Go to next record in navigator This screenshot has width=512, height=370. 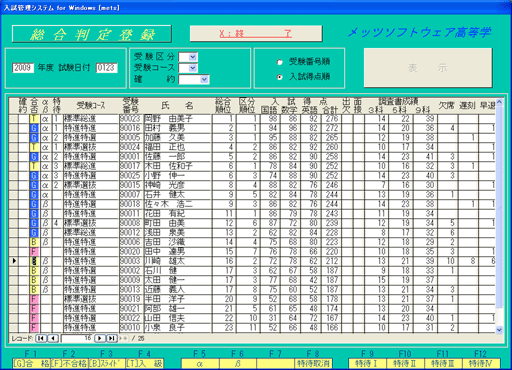pyautogui.click(x=100, y=338)
